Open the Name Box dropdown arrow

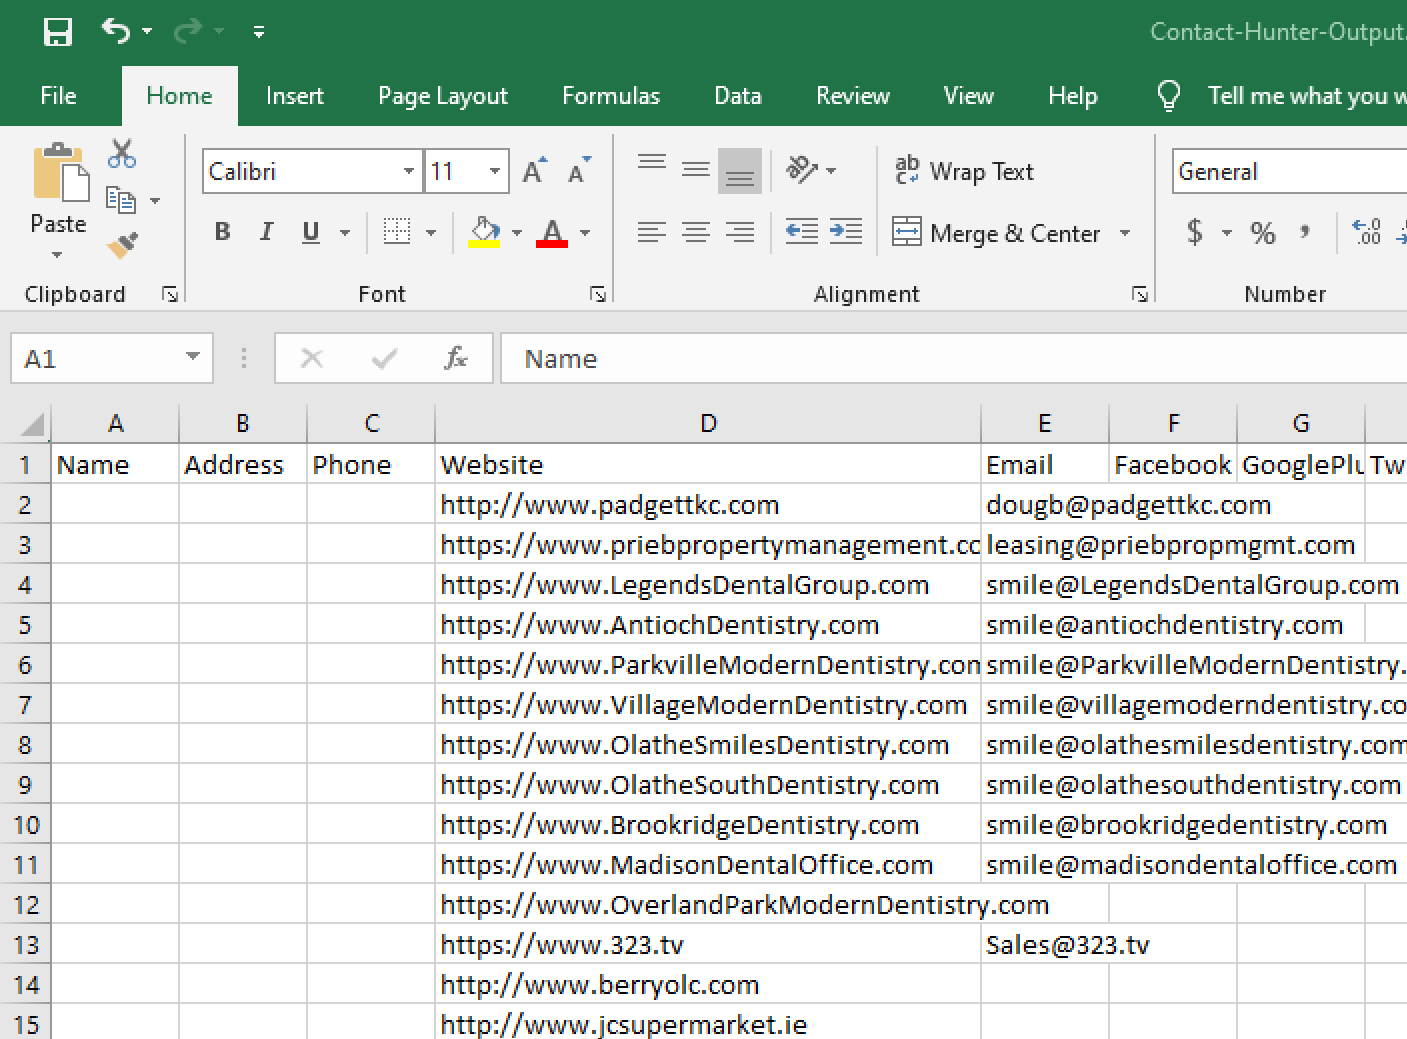coord(193,357)
